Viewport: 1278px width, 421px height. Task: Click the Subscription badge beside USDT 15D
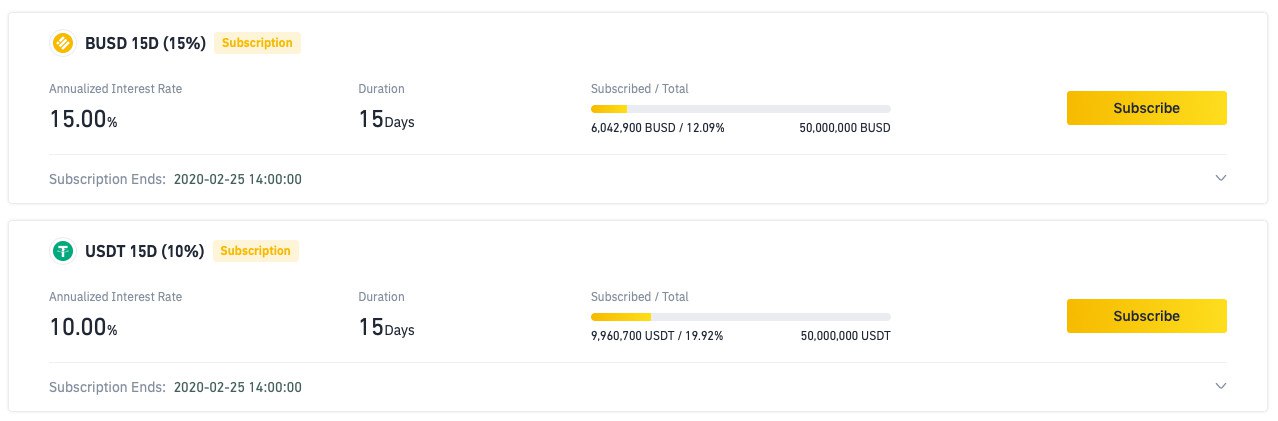click(x=255, y=251)
